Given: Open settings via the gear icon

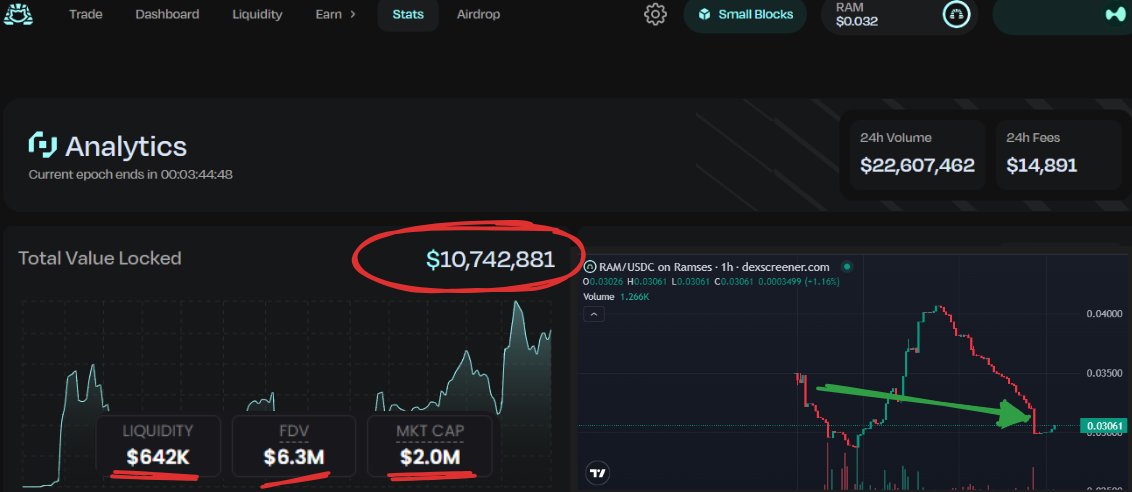Looking at the screenshot, I should (655, 14).
